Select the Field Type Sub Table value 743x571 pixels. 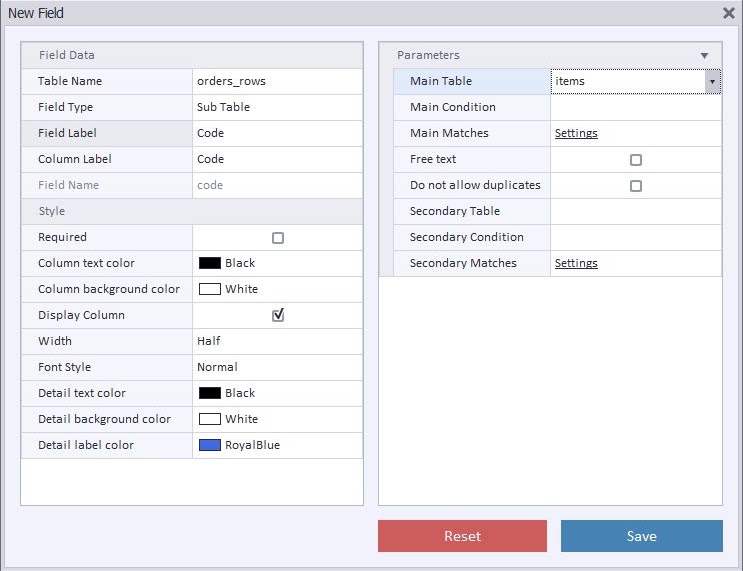278,107
